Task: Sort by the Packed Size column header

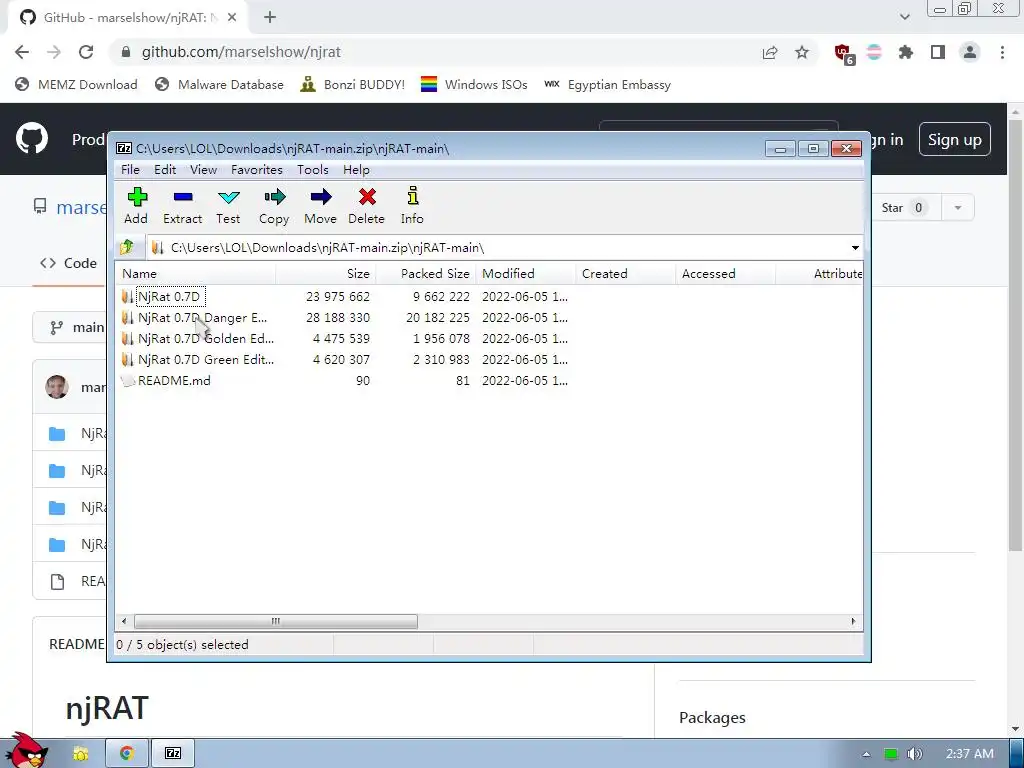Action: coord(425,274)
